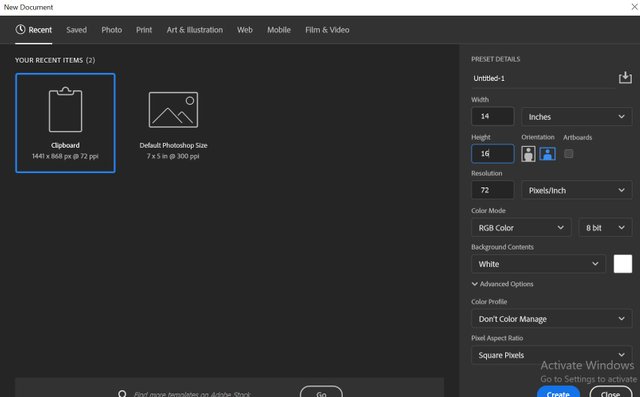The width and height of the screenshot is (640, 397).
Task: Click the Adobe Stock search magnifier icon
Action: pos(122,394)
